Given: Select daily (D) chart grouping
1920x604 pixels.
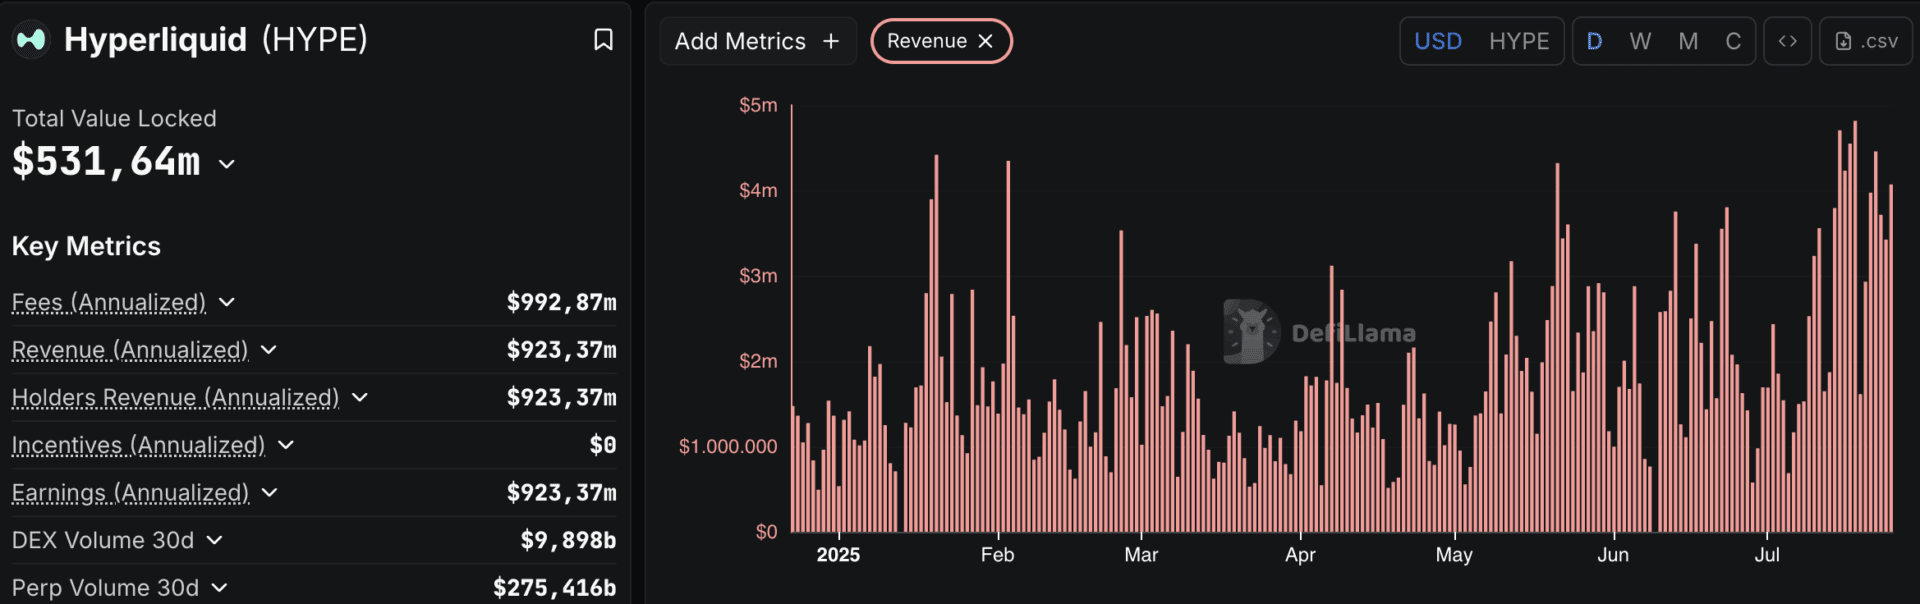Looking at the screenshot, I should [x=1594, y=41].
